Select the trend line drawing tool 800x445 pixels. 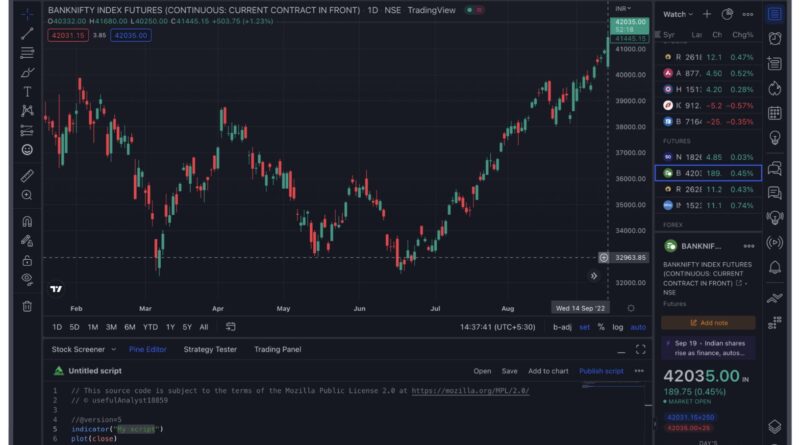[x=27, y=34]
